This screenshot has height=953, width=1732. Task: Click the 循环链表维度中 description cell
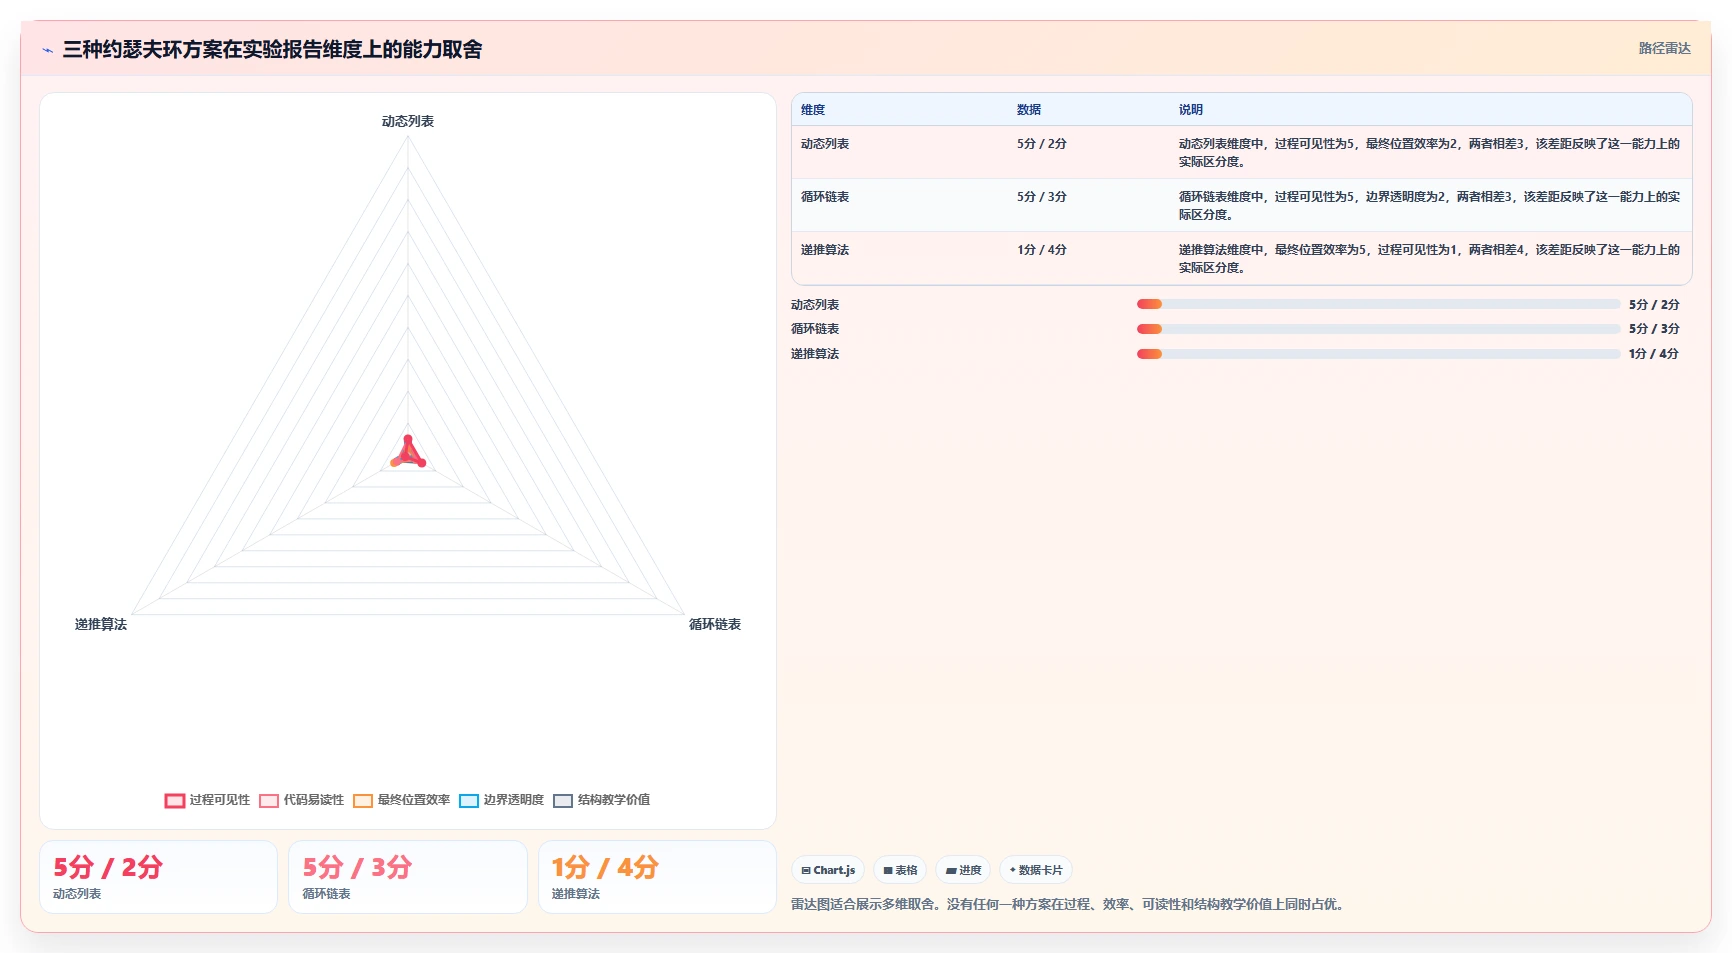tap(1430, 206)
